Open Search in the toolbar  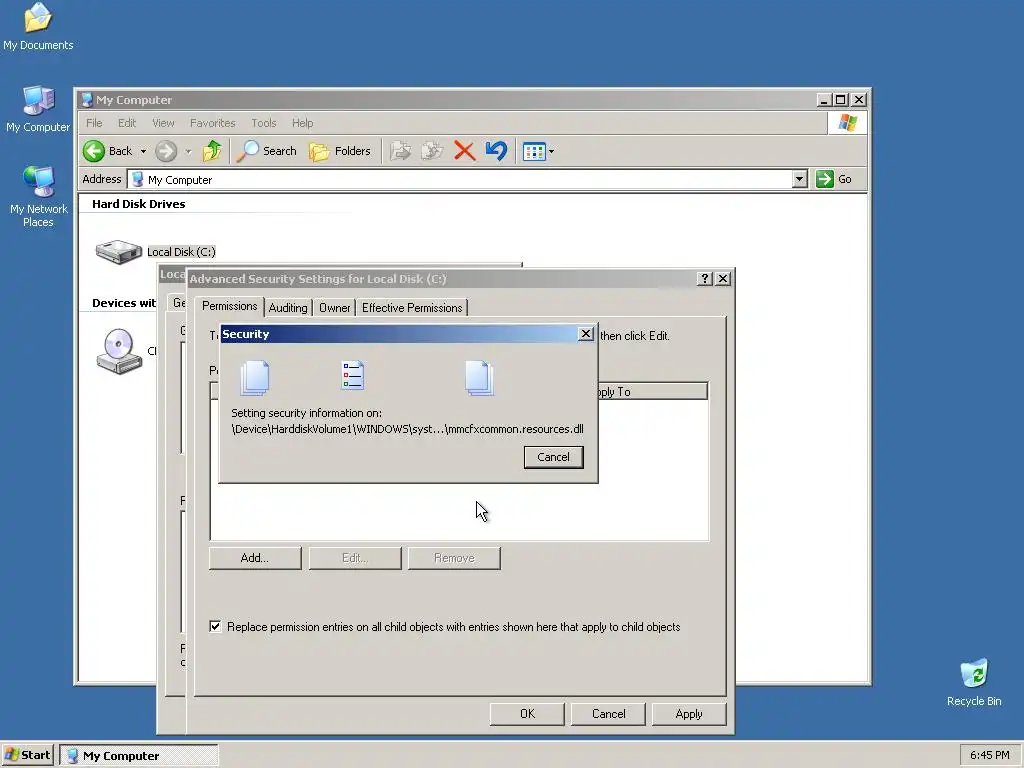click(266, 151)
